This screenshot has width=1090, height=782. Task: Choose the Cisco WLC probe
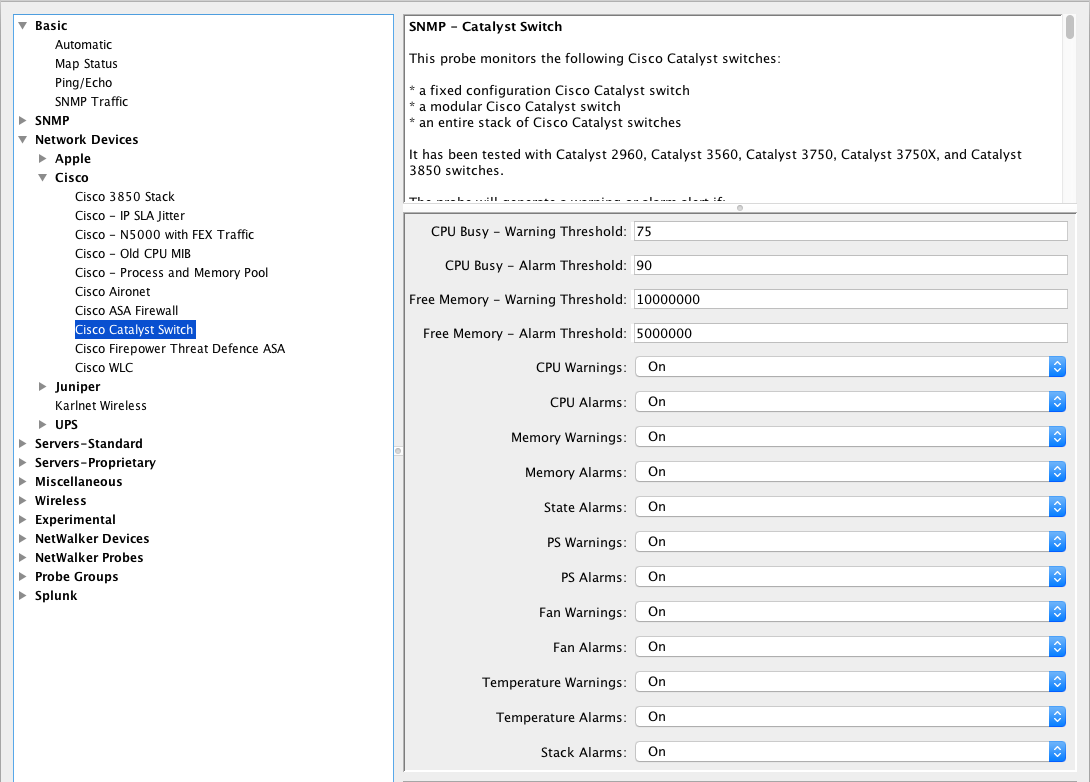(x=104, y=368)
